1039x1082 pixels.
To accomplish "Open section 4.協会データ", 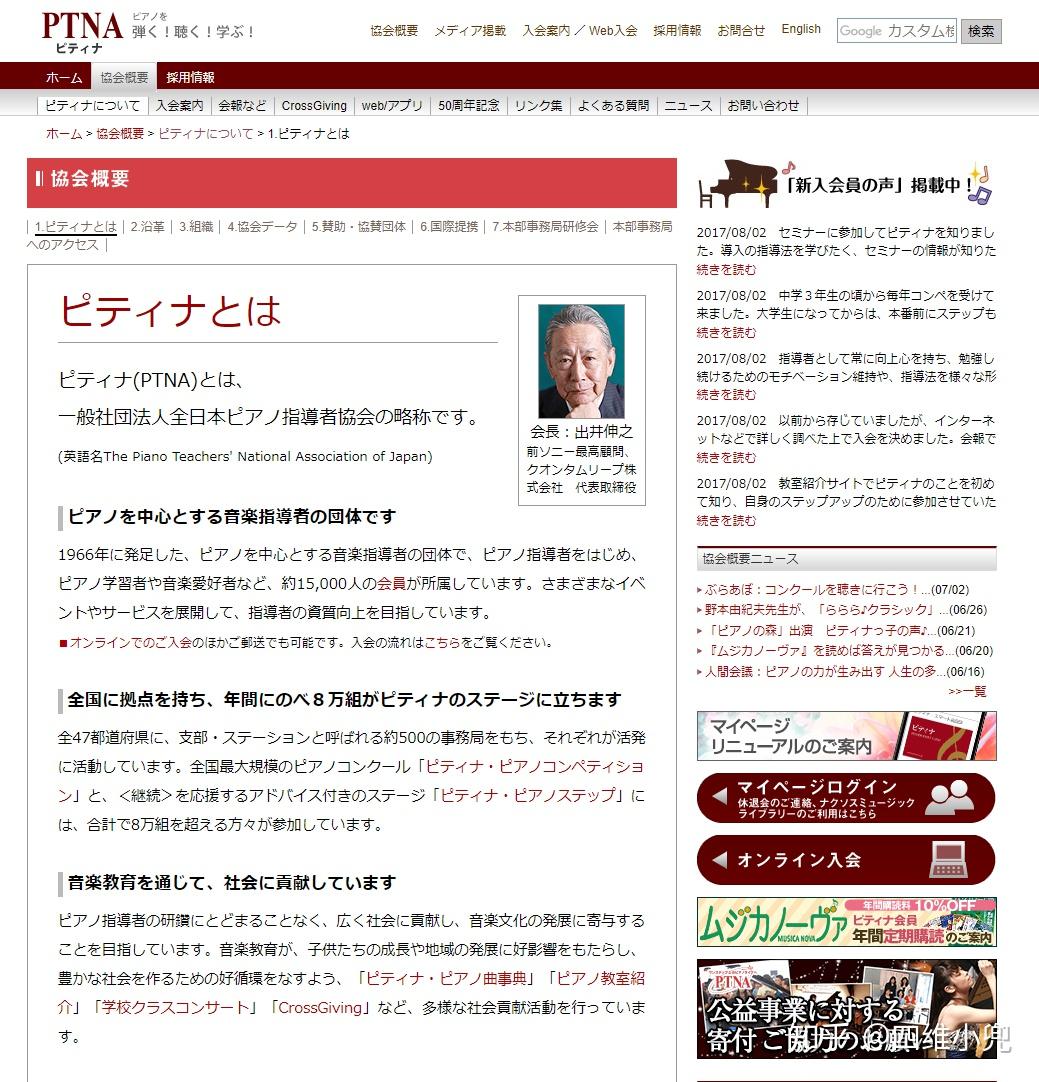I will tap(262, 226).
